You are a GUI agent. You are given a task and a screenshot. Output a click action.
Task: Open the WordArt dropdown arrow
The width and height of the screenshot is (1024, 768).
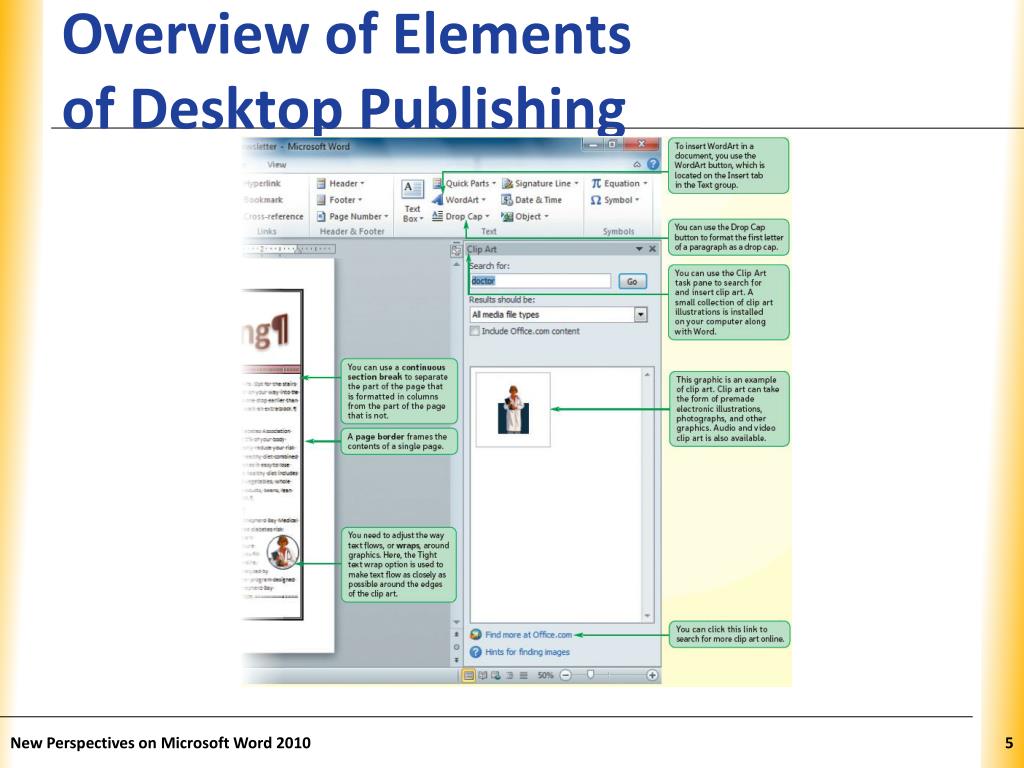pos(484,200)
